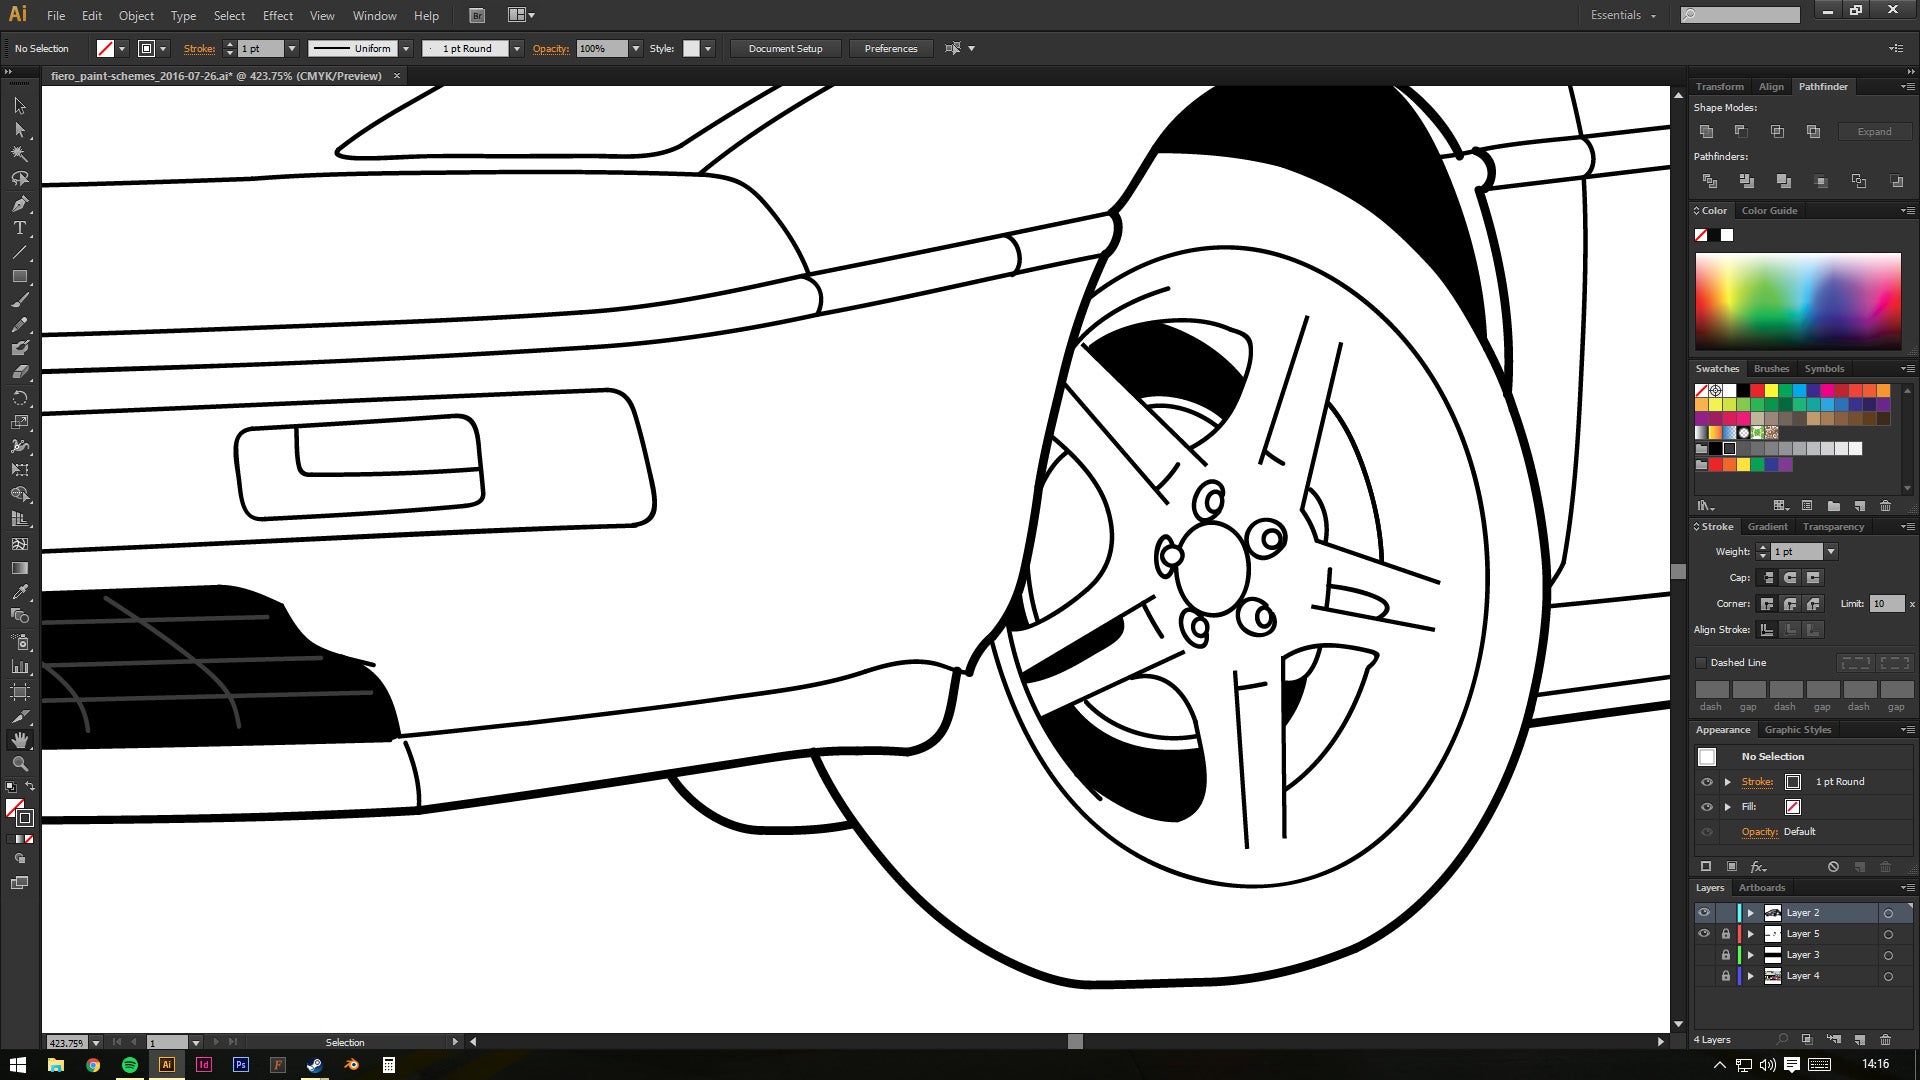
Task: Click Delete Selection trash icon in Layers panel
Action: [1885, 1040]
